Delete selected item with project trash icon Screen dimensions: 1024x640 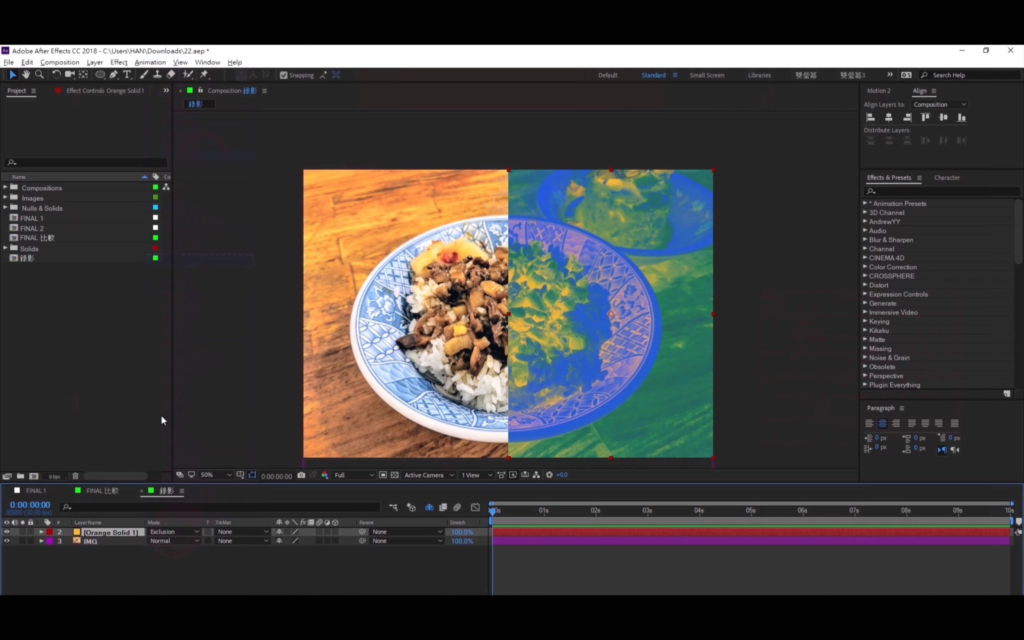coord(74,476)
